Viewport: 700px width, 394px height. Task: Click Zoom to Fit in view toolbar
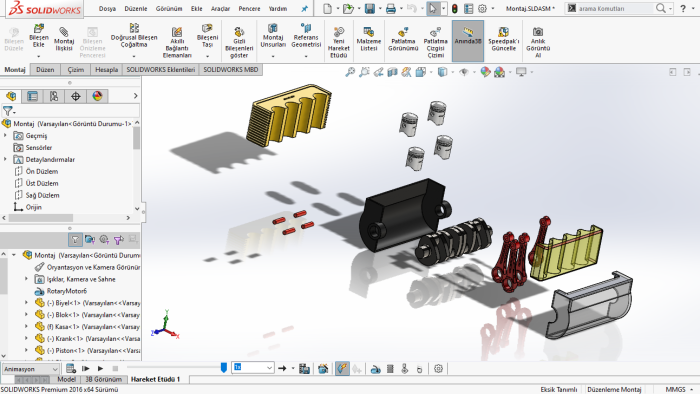click(350, 72)
